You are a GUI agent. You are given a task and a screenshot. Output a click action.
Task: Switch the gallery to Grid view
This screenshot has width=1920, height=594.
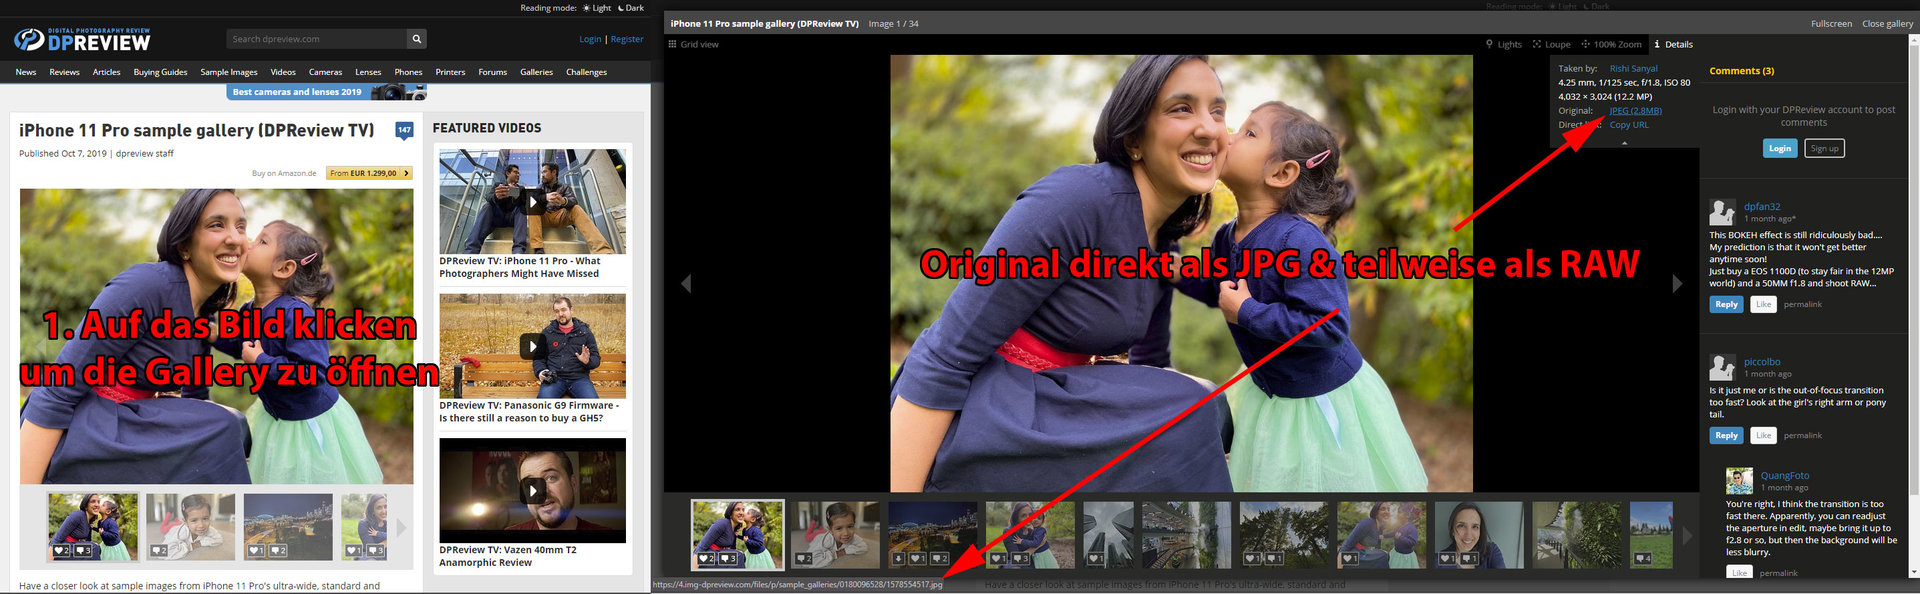[693, 44]
